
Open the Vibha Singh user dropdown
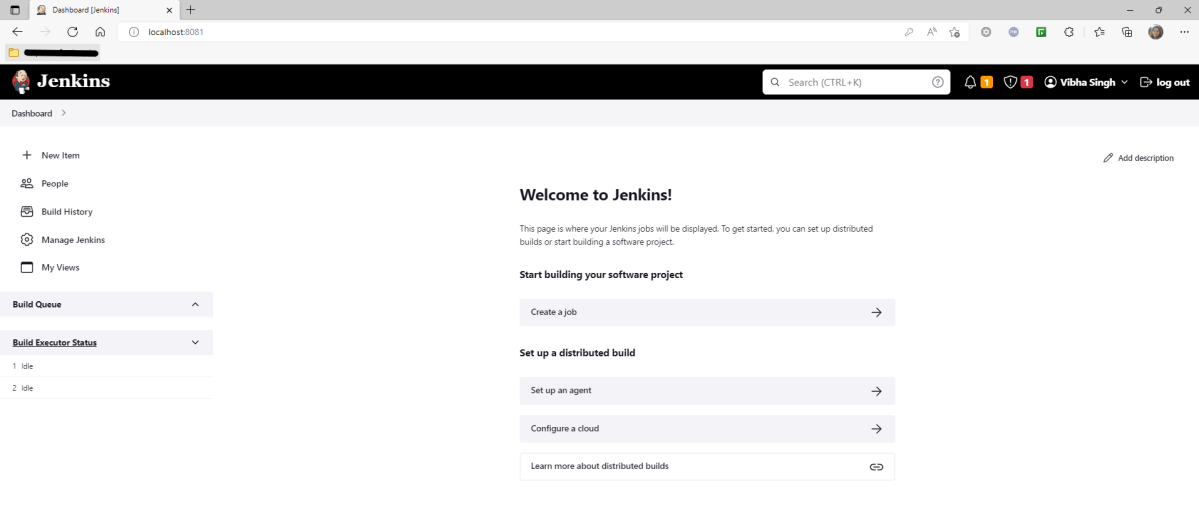point(1086,82)
